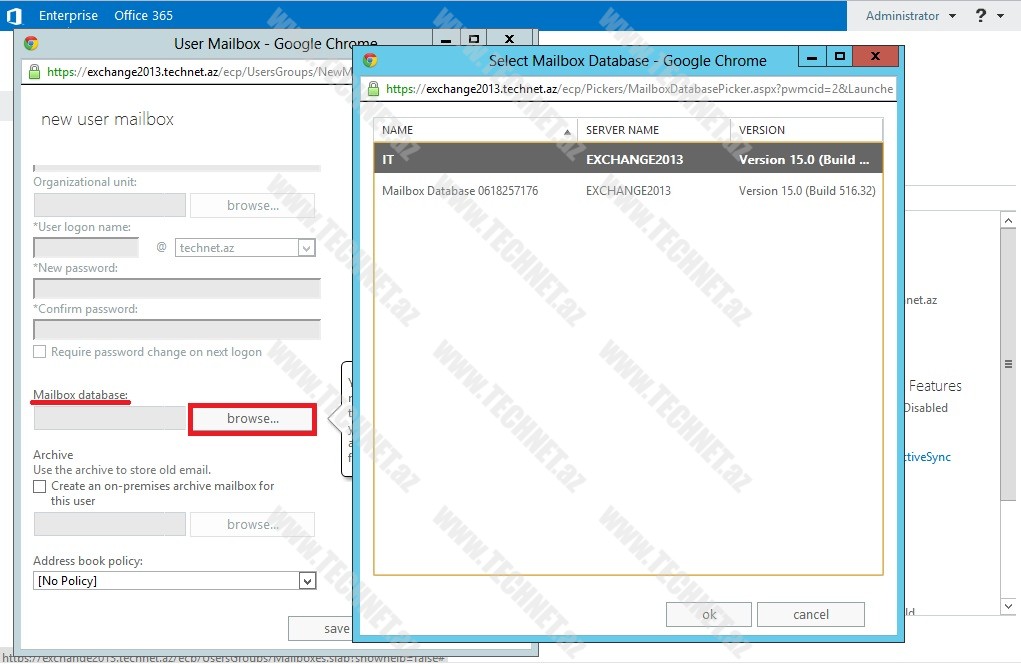Check Create an on-premises archive mailbox
This screenshot has height=664, width=1021.
pos(40,486)
